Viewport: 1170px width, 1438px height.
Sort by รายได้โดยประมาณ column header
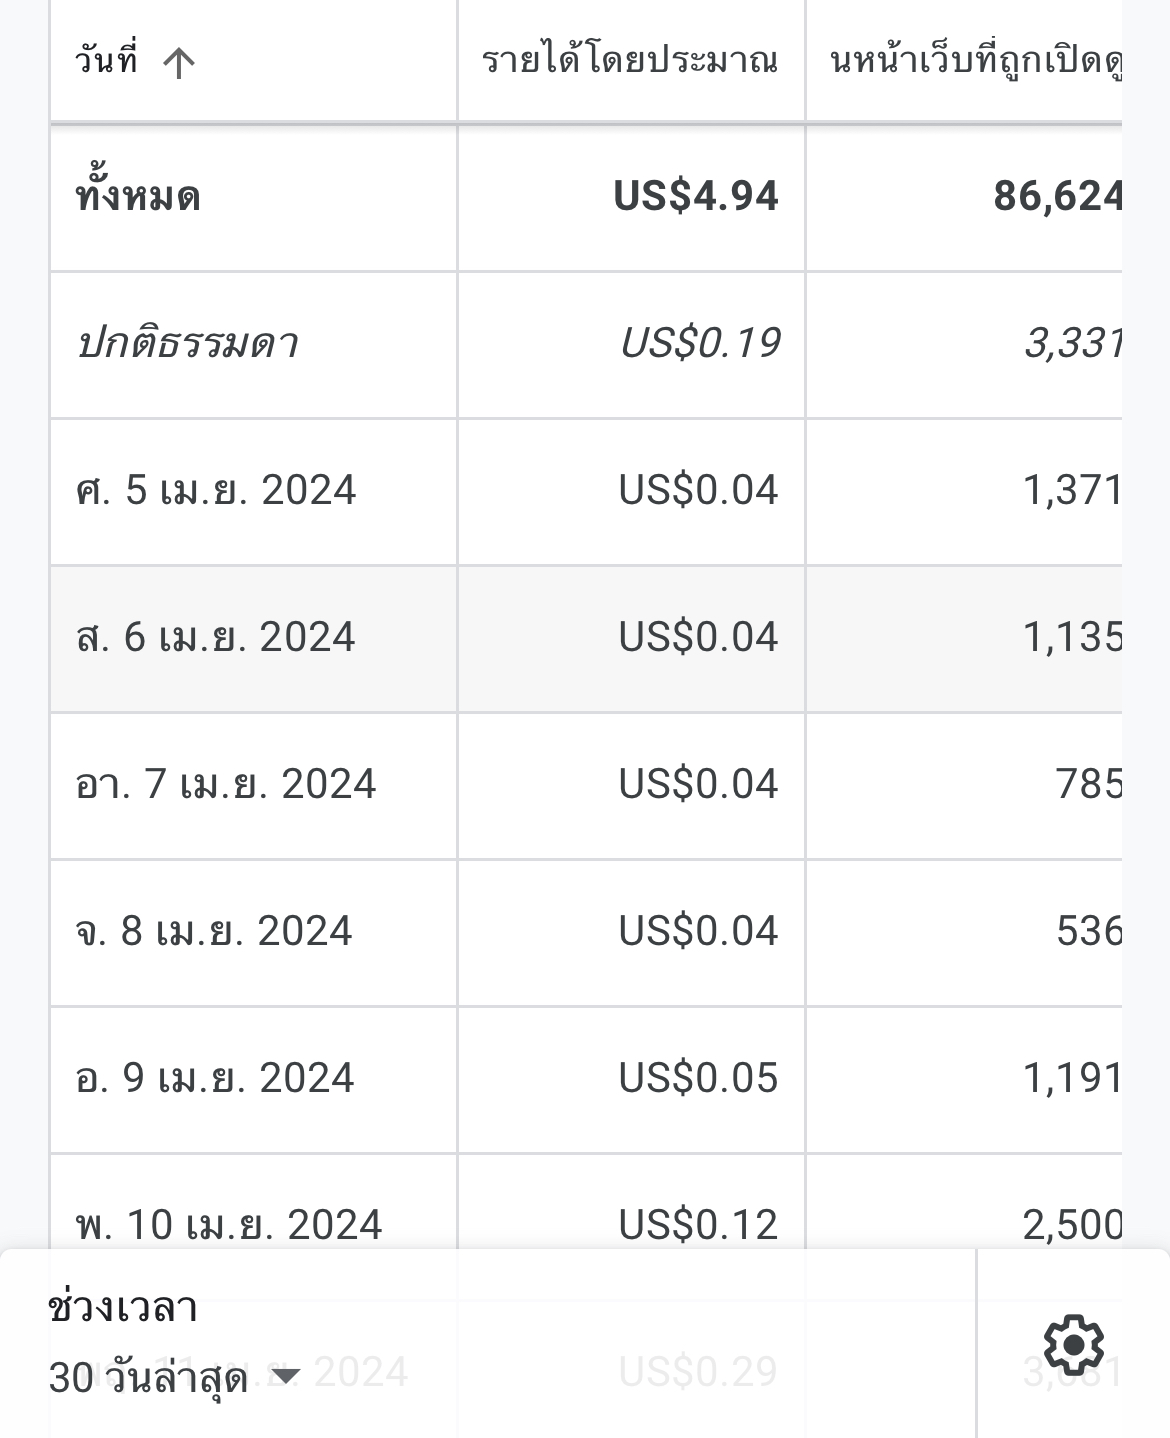(x=630, y=61)
